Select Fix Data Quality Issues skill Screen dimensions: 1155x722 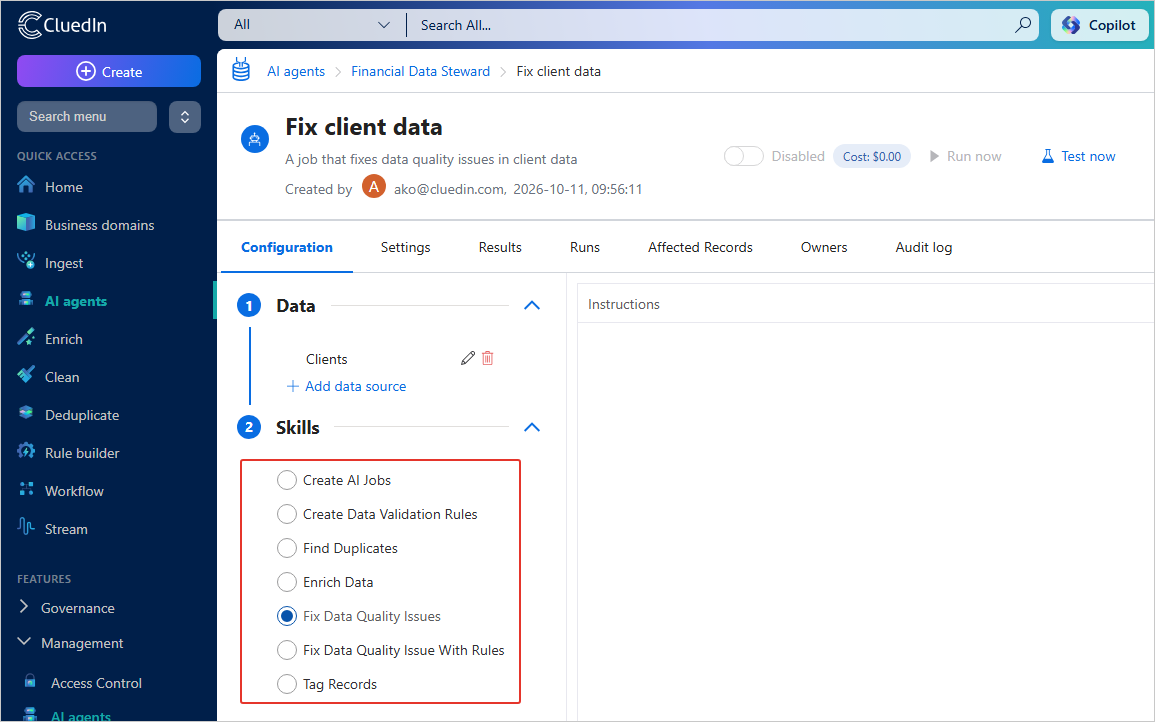point(287,616)
